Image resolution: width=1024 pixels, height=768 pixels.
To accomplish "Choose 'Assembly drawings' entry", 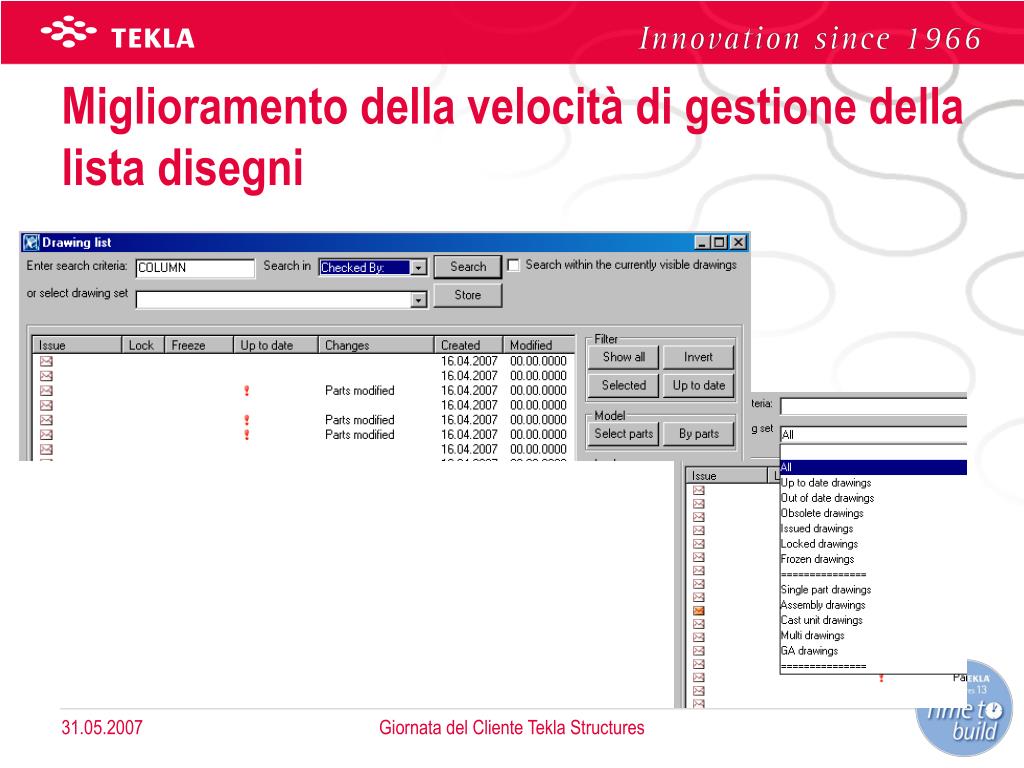I will click(x=823, y=605).
